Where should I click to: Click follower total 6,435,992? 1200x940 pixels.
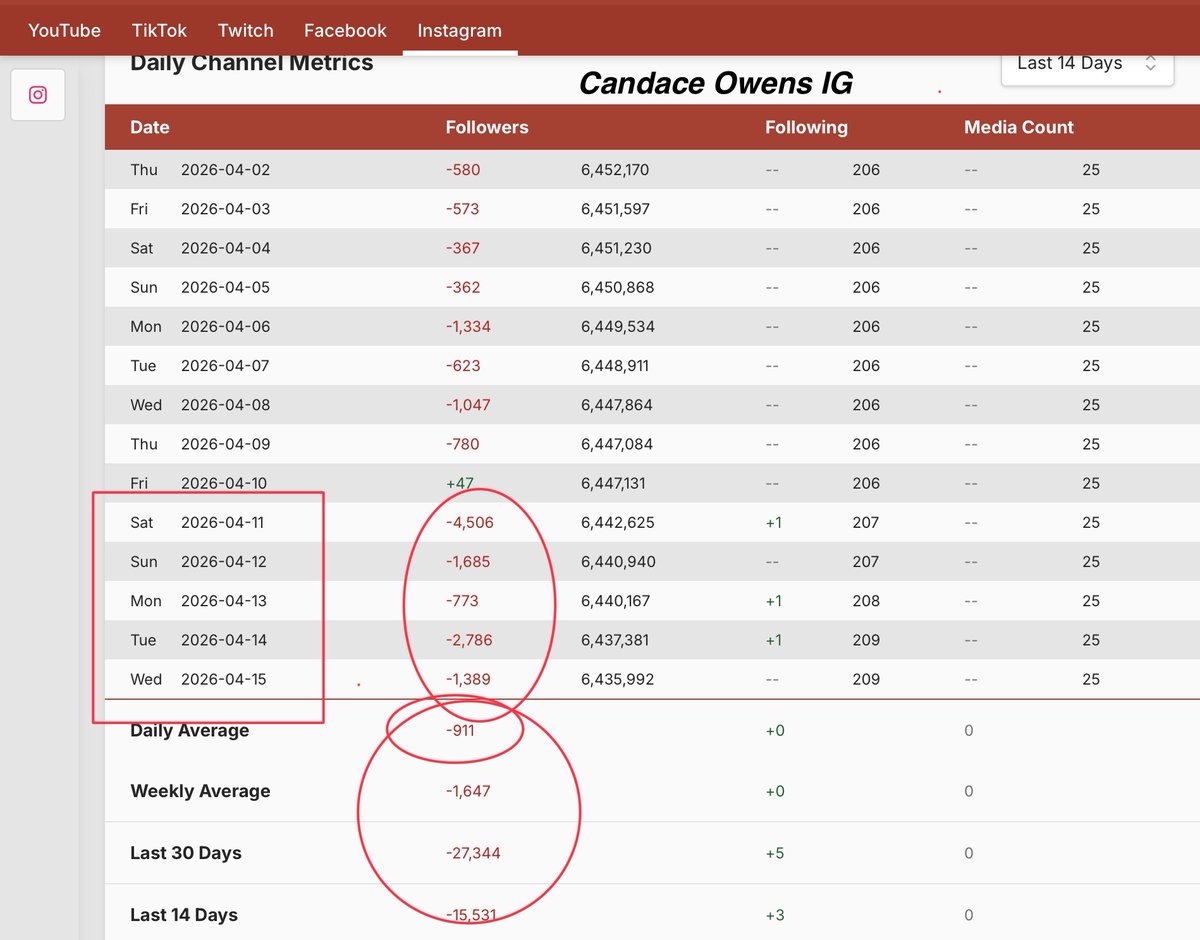click(x=617, y=679)
